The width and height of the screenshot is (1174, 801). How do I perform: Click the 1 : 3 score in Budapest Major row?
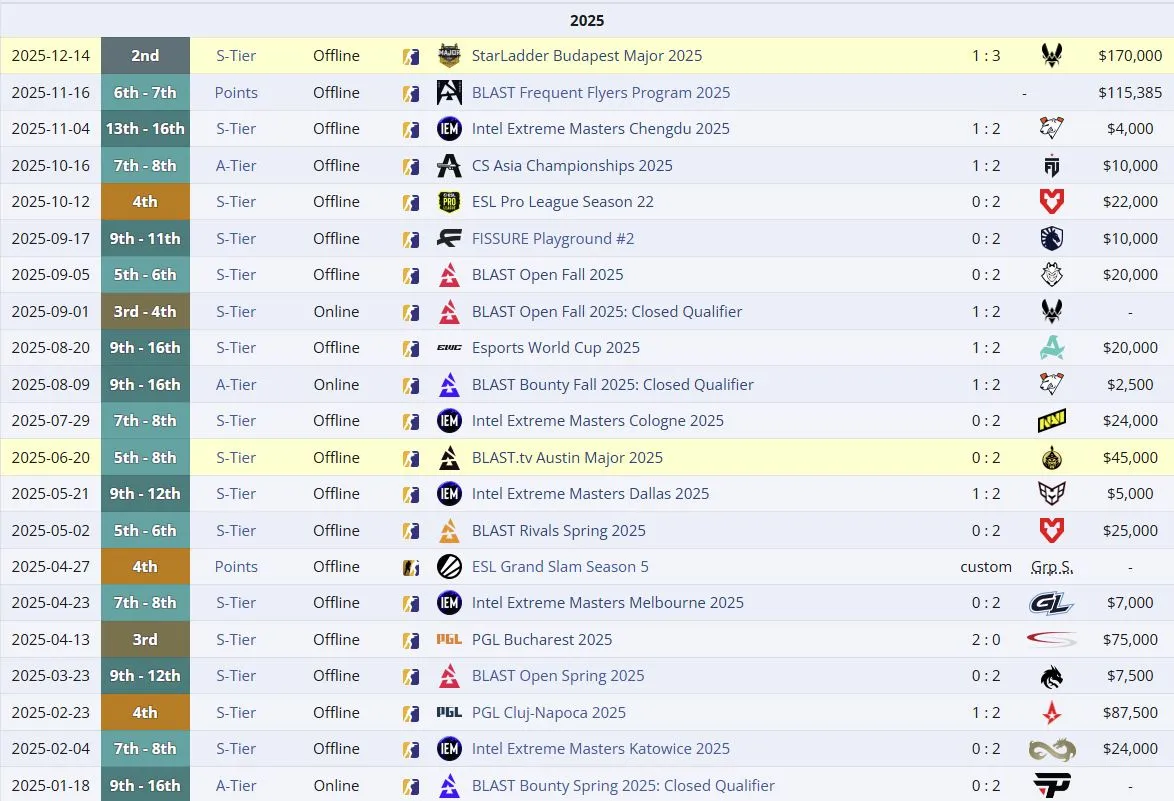pyautogui.click(x=985, y=55)
